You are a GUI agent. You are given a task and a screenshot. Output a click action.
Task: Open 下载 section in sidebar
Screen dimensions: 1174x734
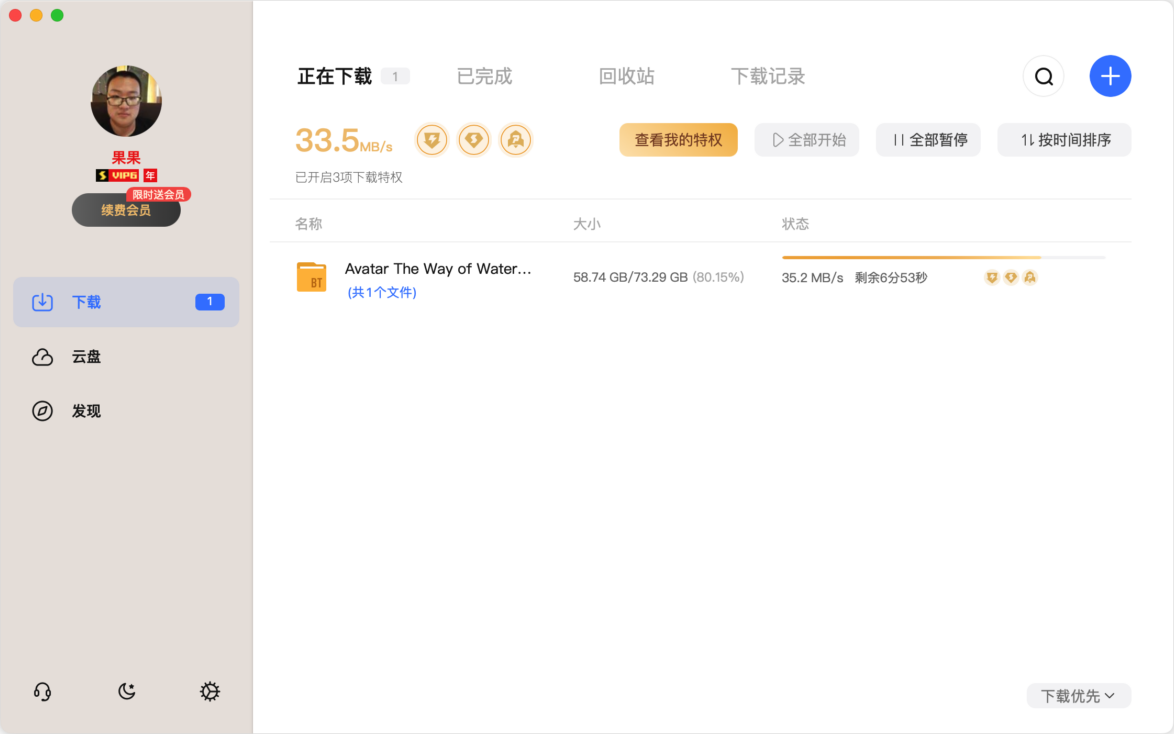click(x=126, y=302)
